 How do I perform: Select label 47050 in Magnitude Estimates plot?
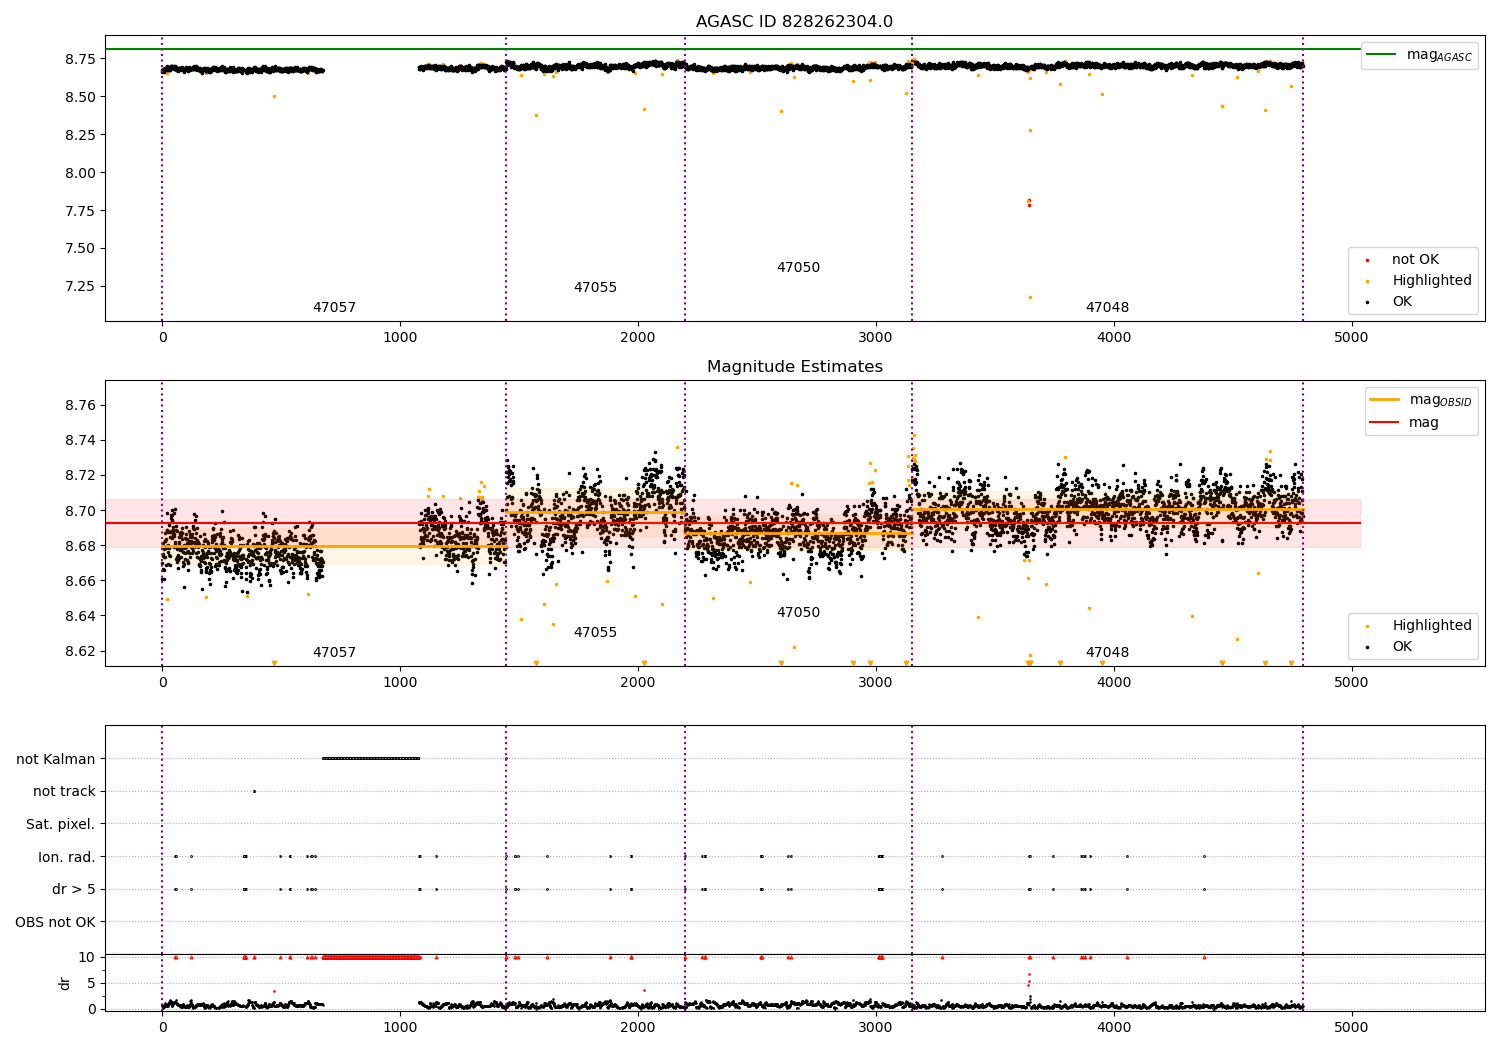(x=798, y=613)
